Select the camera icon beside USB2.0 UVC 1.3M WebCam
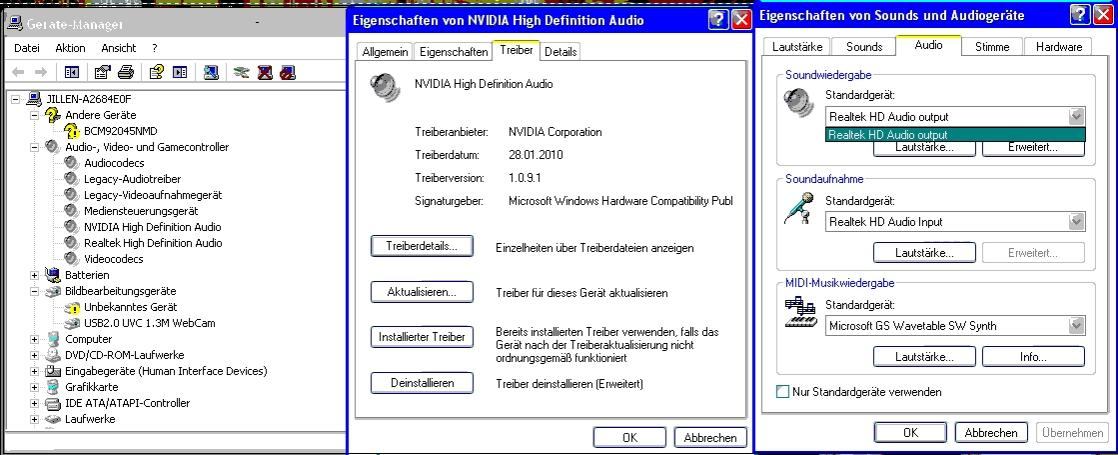 [71, 322]
